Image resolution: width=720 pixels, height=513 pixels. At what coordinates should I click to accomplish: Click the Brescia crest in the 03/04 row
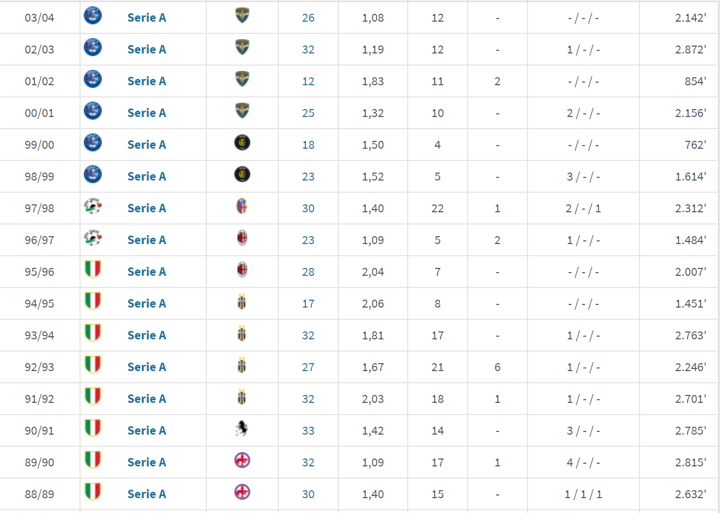click(242, 16)
